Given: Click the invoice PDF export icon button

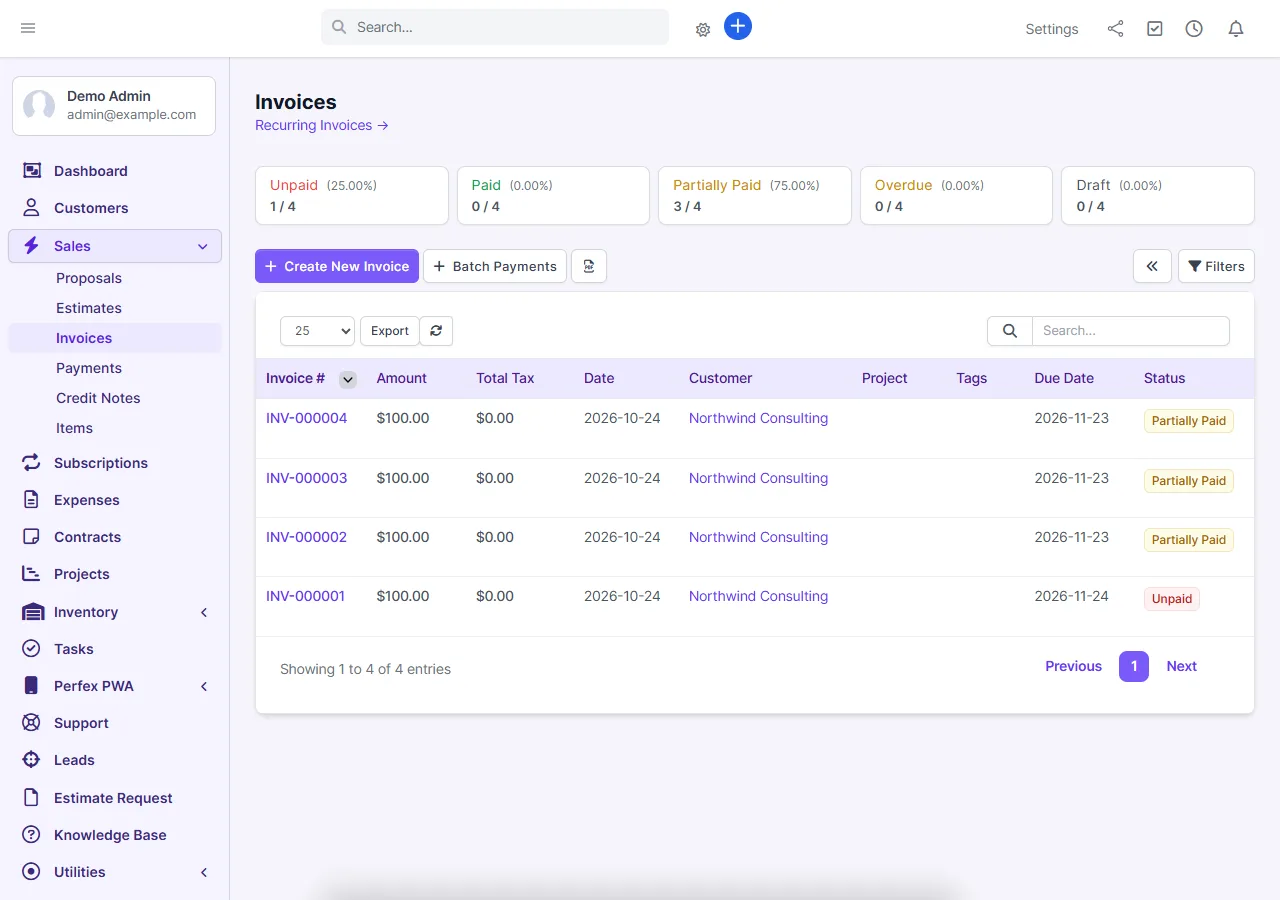Looking at the screenshot, I should click(x=589, y=266).
